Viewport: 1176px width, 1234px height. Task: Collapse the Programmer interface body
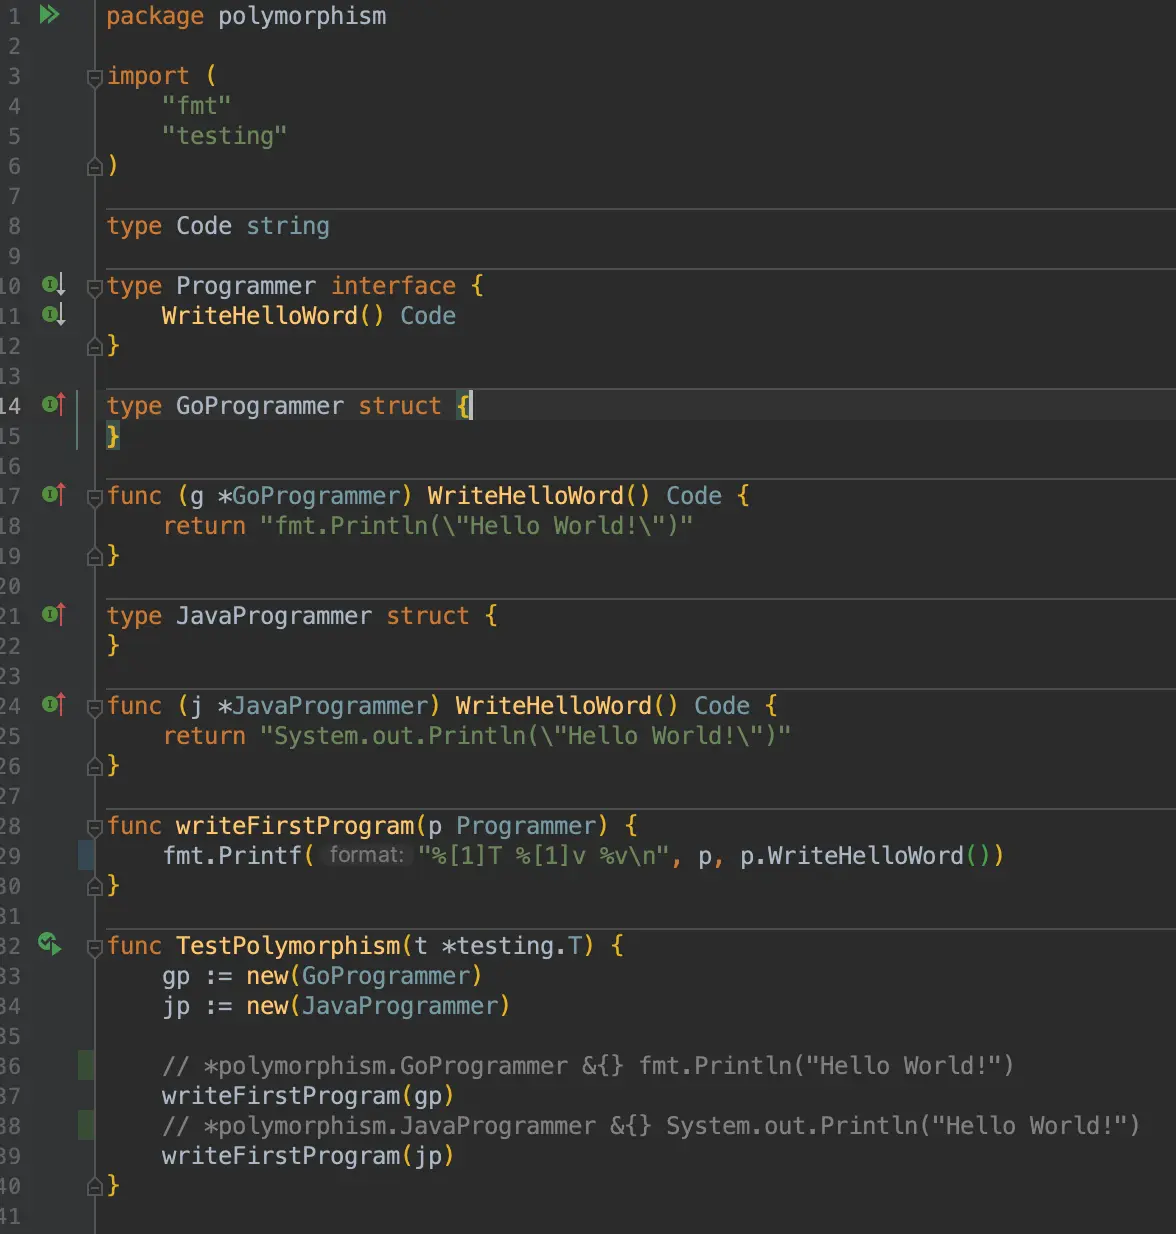click(x=93, y=287)
